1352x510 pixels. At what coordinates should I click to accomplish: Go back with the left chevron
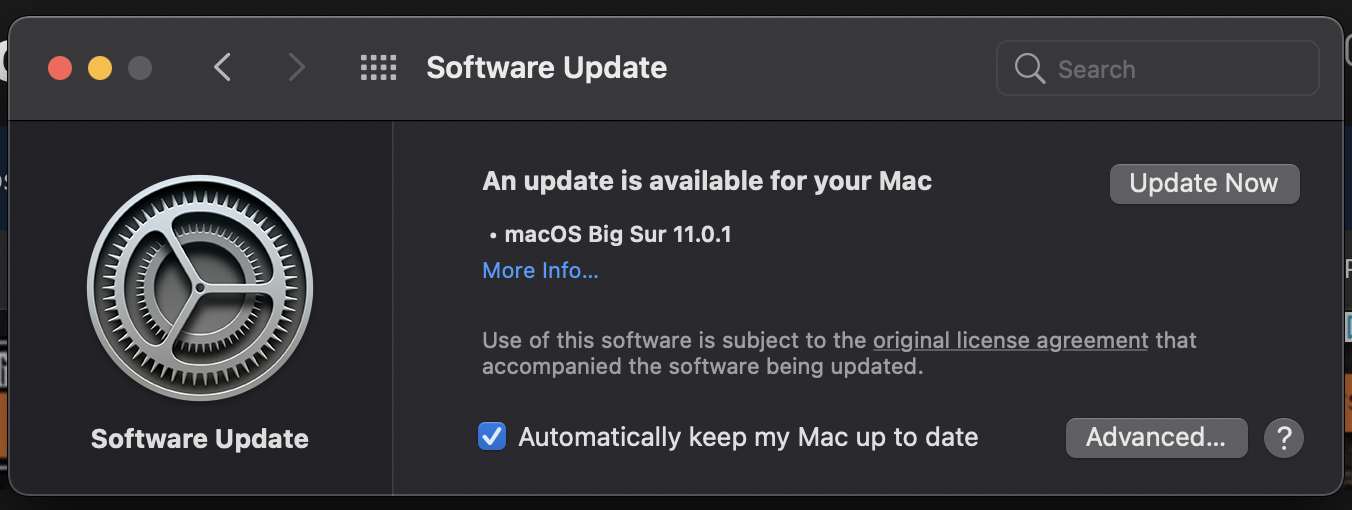point(222,68)
